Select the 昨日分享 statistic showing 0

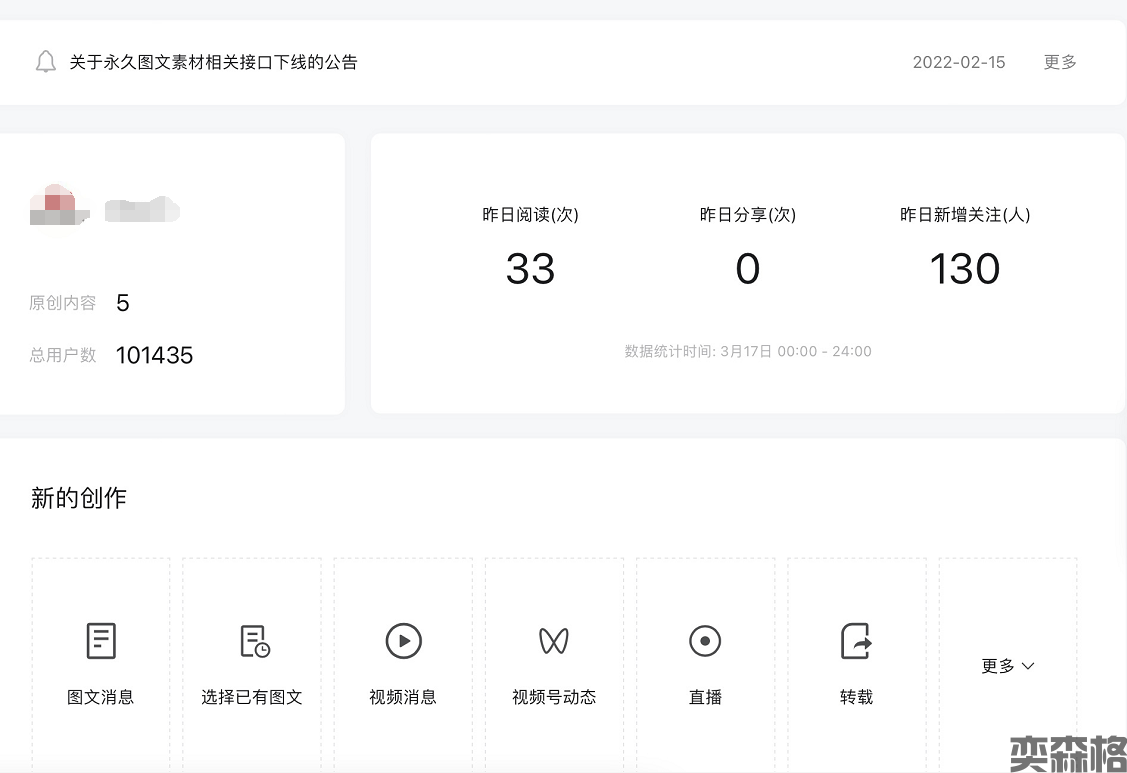tap(747, 269)
